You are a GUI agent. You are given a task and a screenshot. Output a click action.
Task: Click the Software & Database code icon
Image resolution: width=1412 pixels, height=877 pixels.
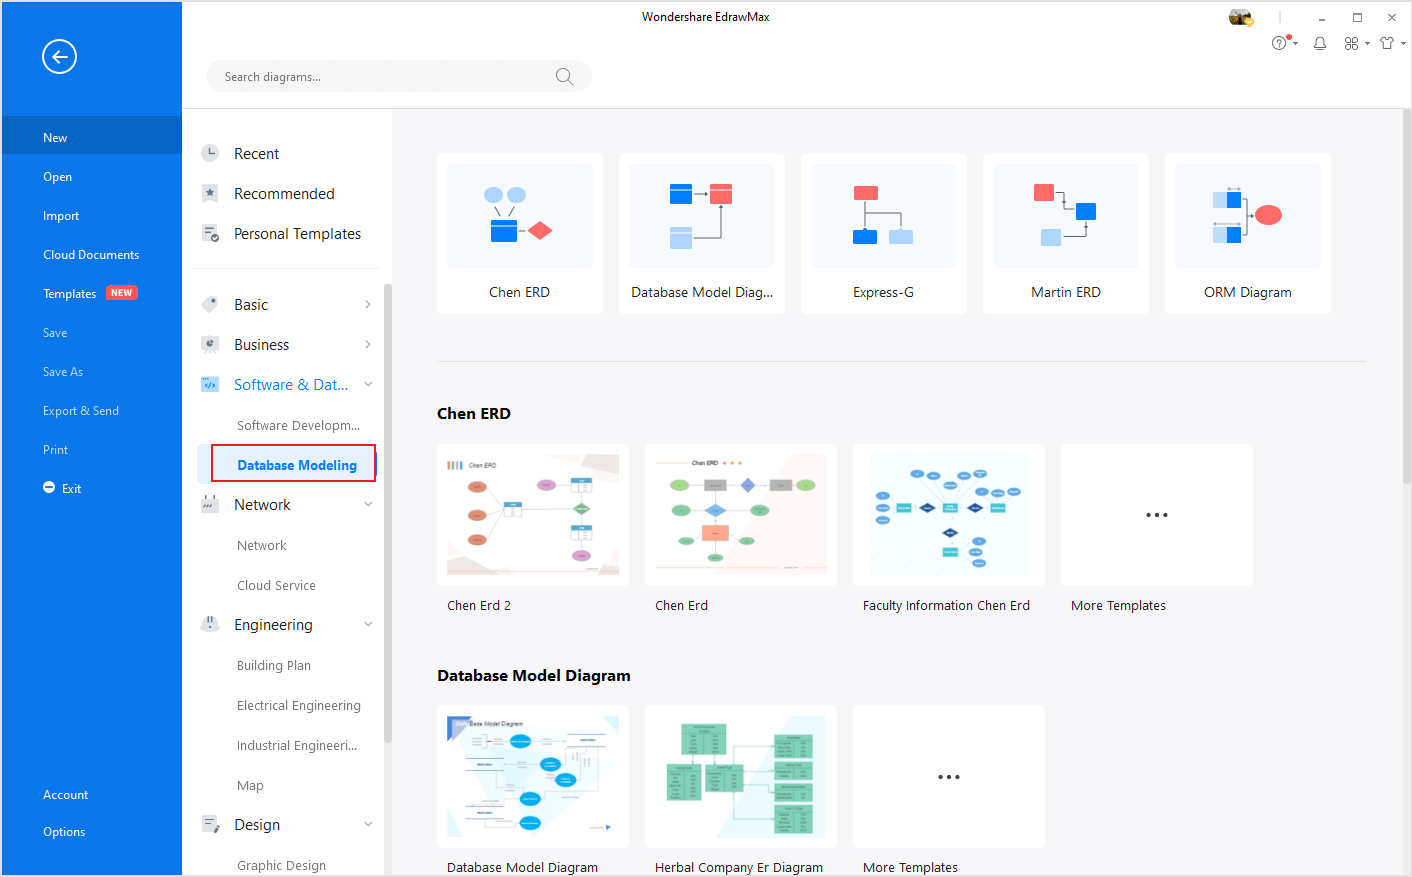coord(210,384)
